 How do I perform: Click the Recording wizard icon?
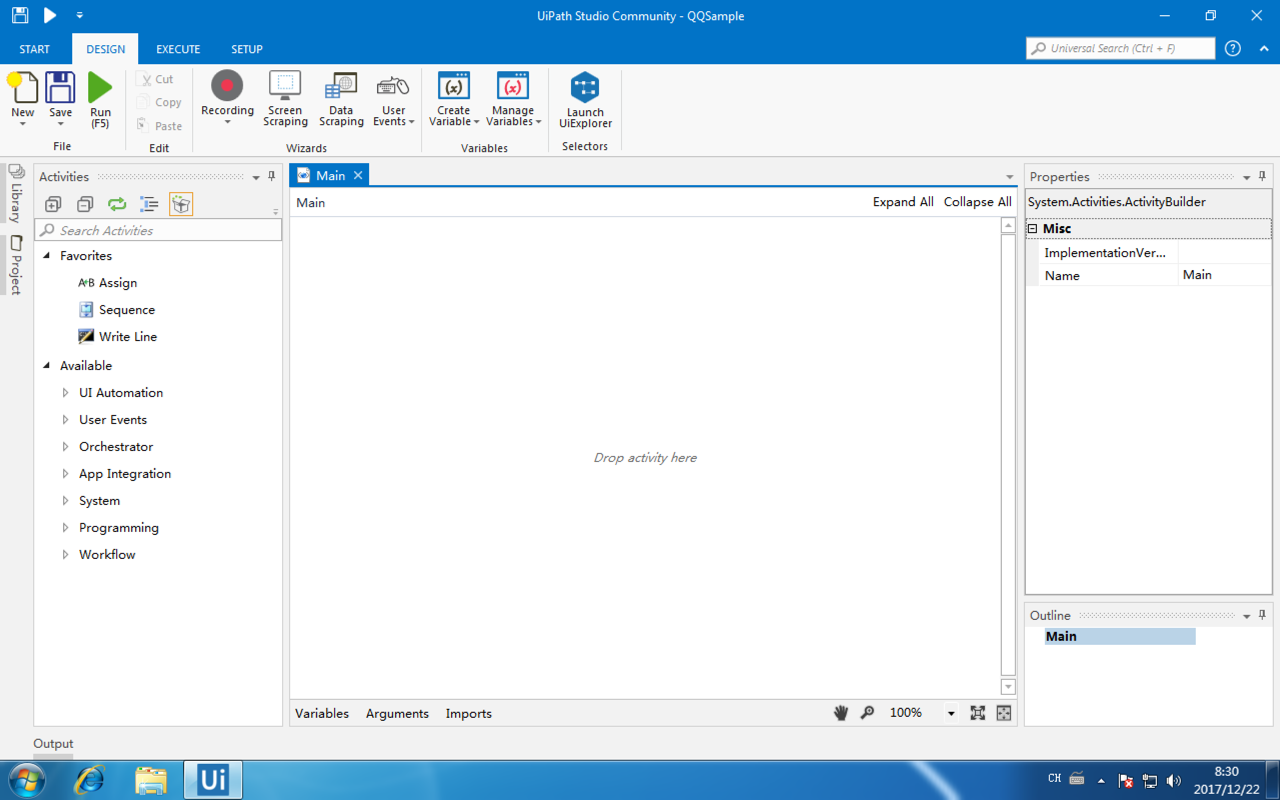[227, 87]
